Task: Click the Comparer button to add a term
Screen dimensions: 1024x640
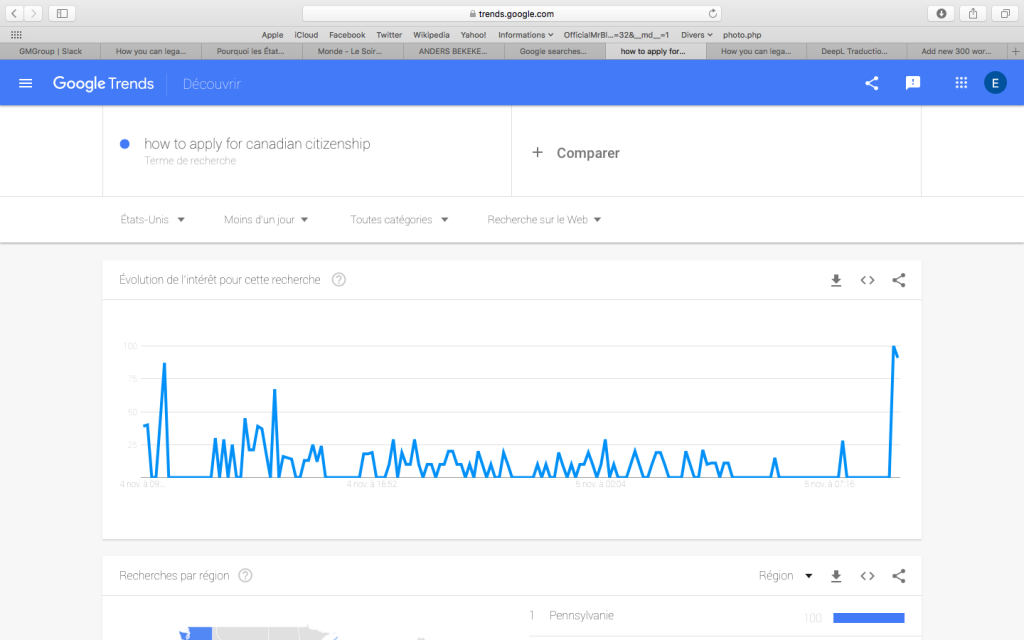Action: pos(577,153)
